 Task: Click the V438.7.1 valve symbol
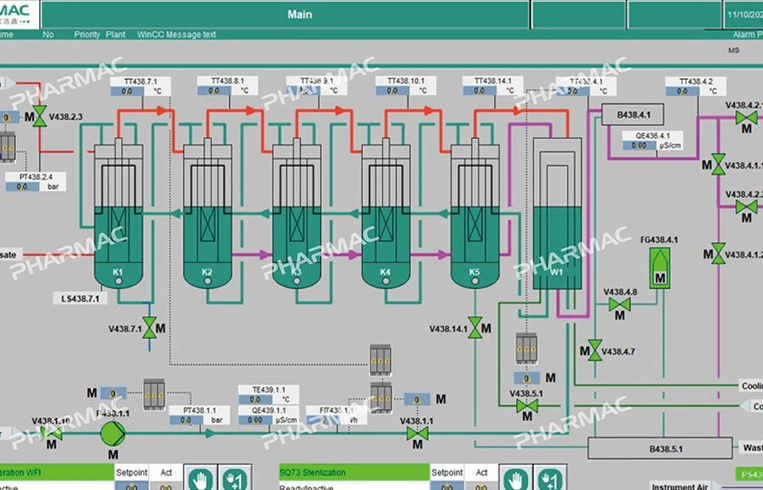(150, 328)
